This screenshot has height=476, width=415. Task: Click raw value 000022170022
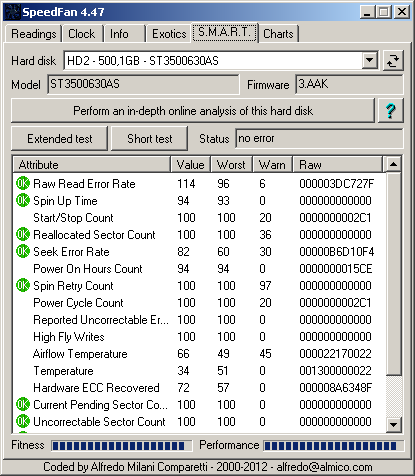(335, 354)
